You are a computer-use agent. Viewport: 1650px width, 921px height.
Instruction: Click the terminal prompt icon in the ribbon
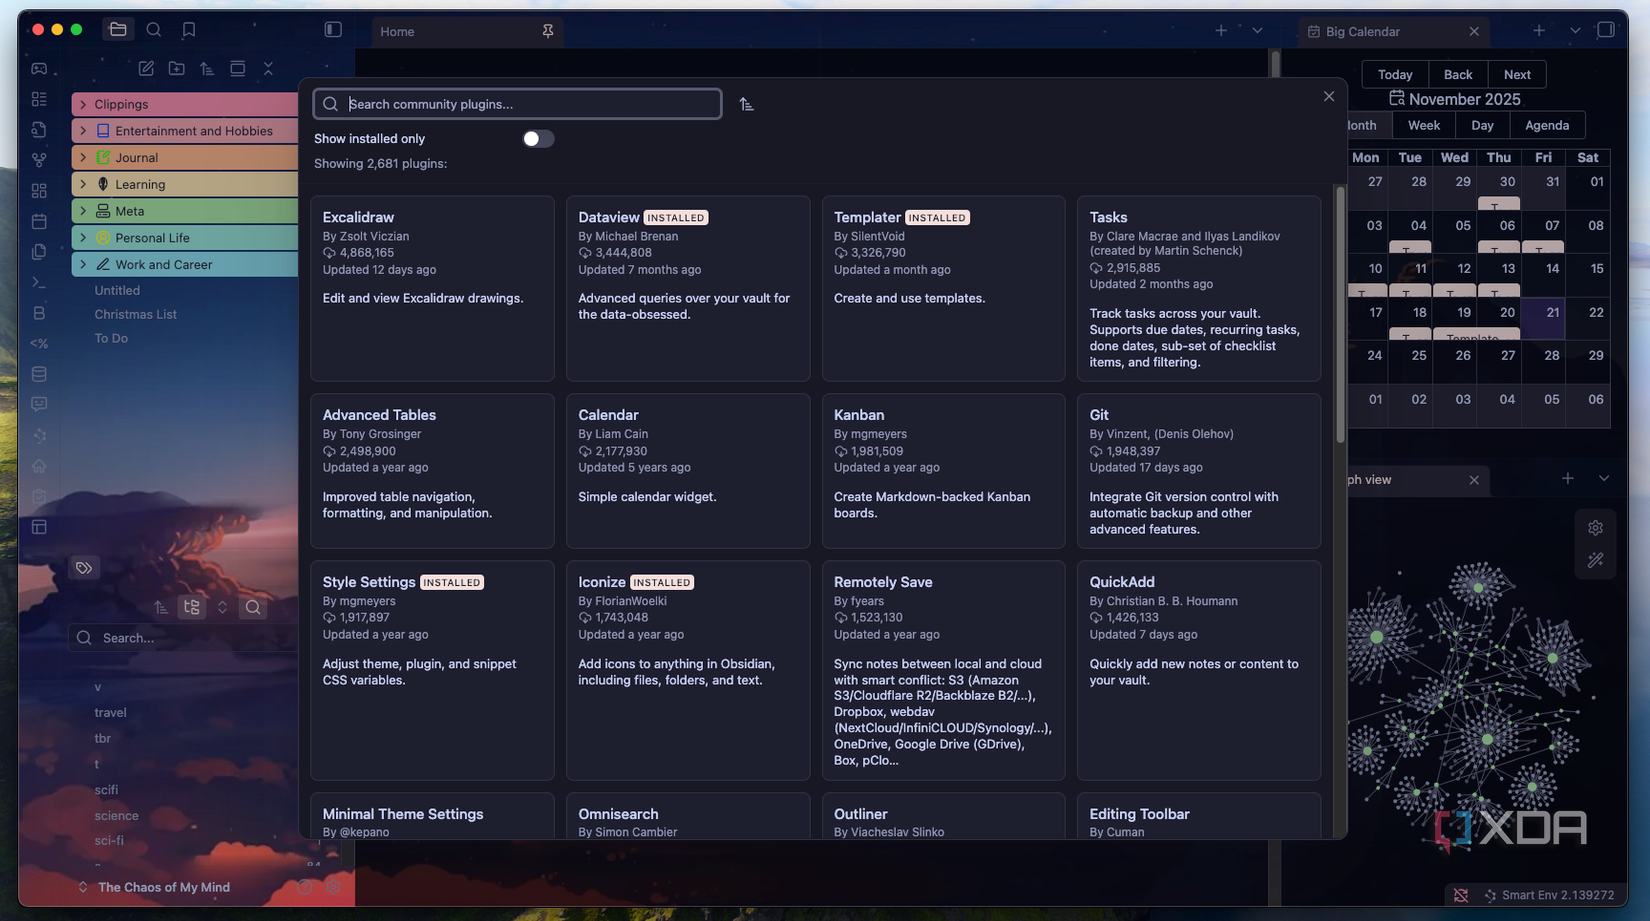click(x=39, y=283)
